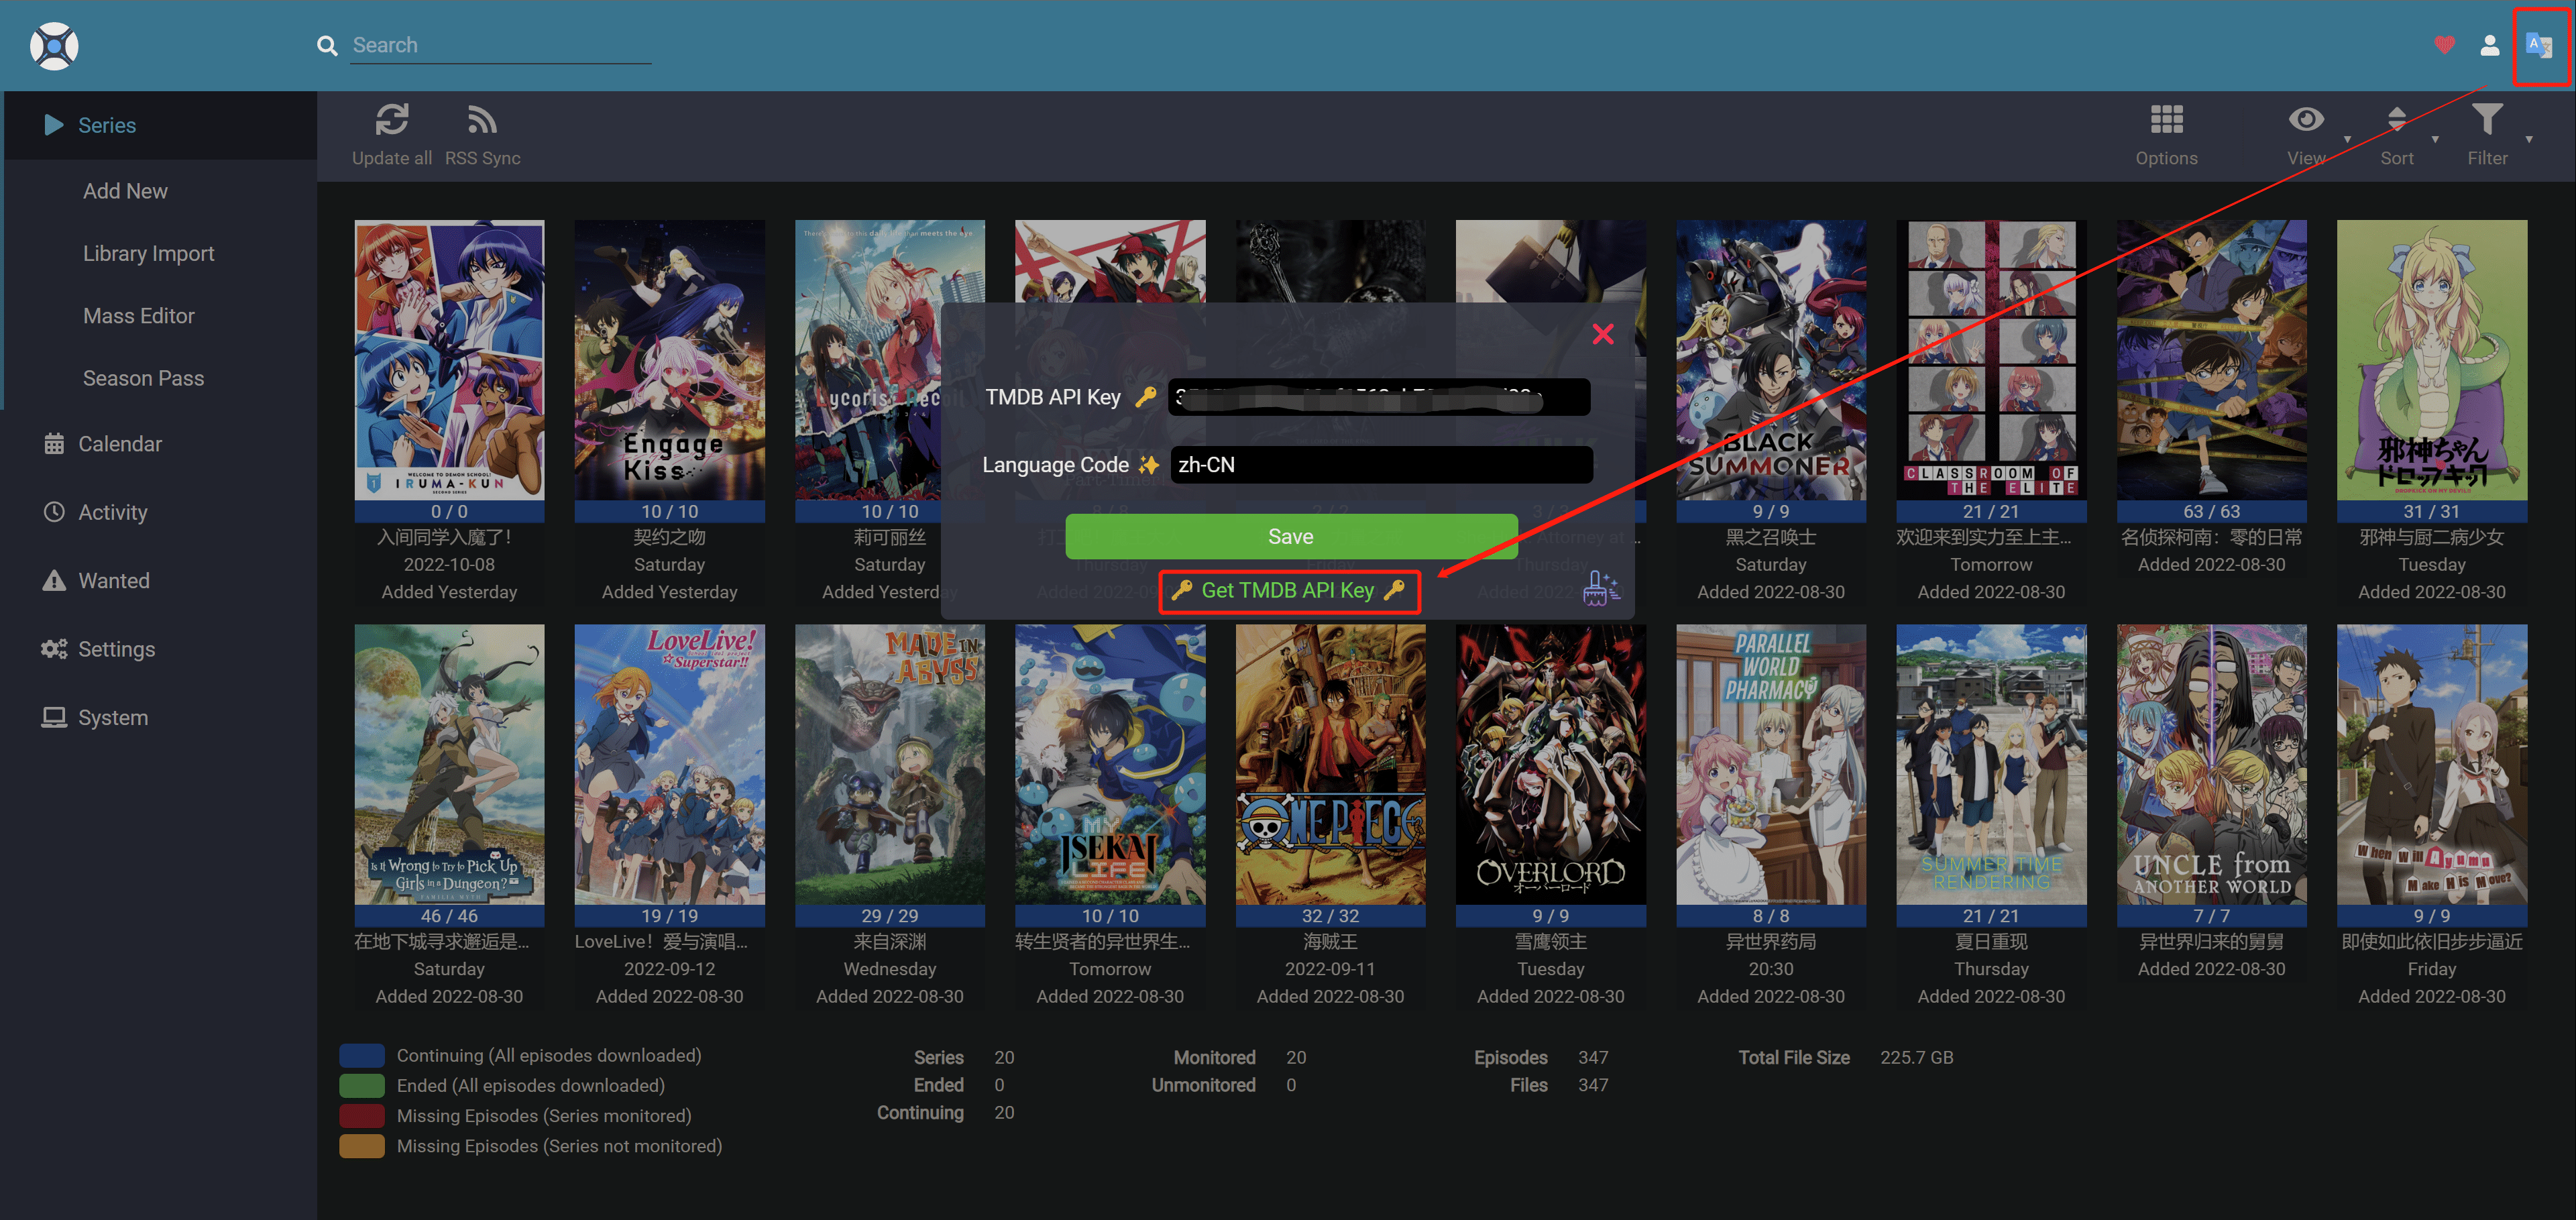The height and width of the screenshot is (1220, 2576).
Task: Click the search magnifier icon
Action: click(x=327, y=46)
